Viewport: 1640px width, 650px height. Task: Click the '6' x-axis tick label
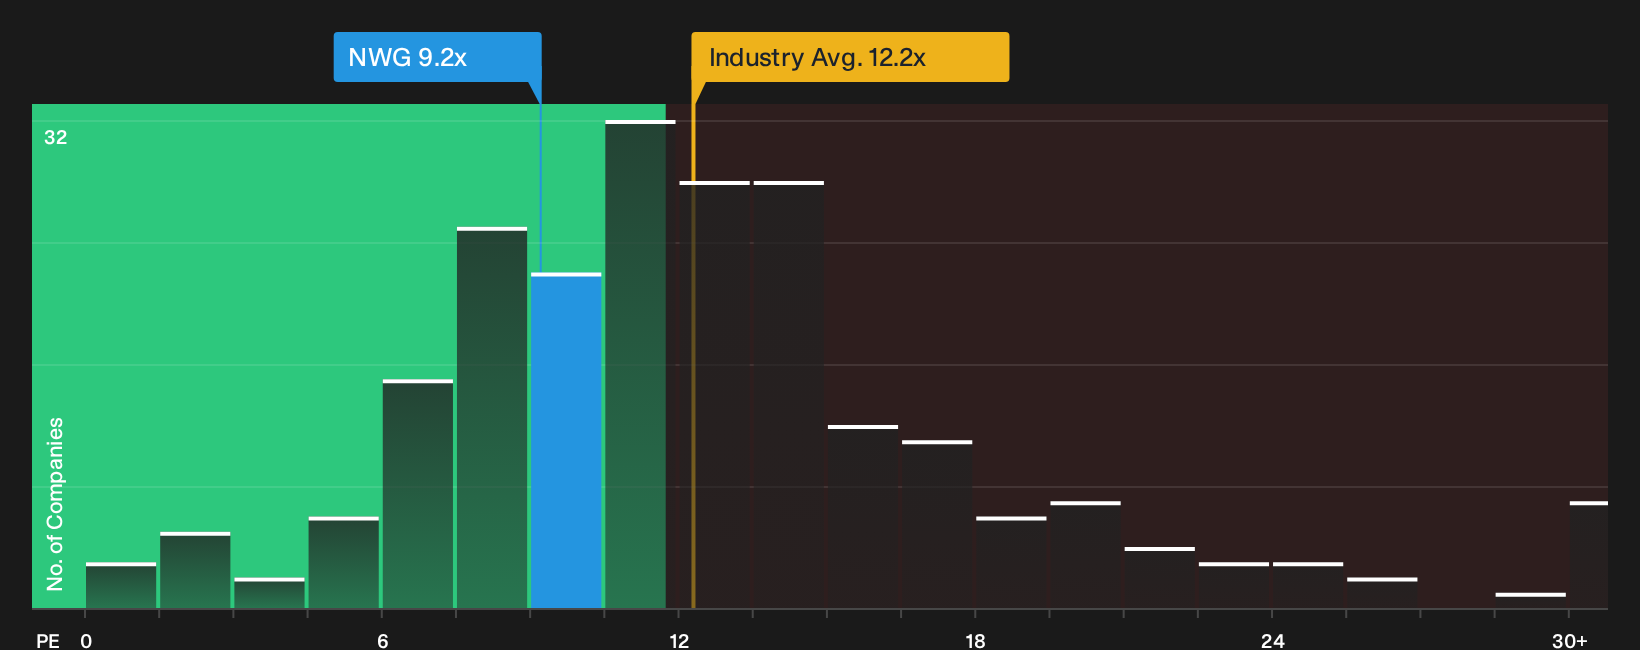[383, 640]
